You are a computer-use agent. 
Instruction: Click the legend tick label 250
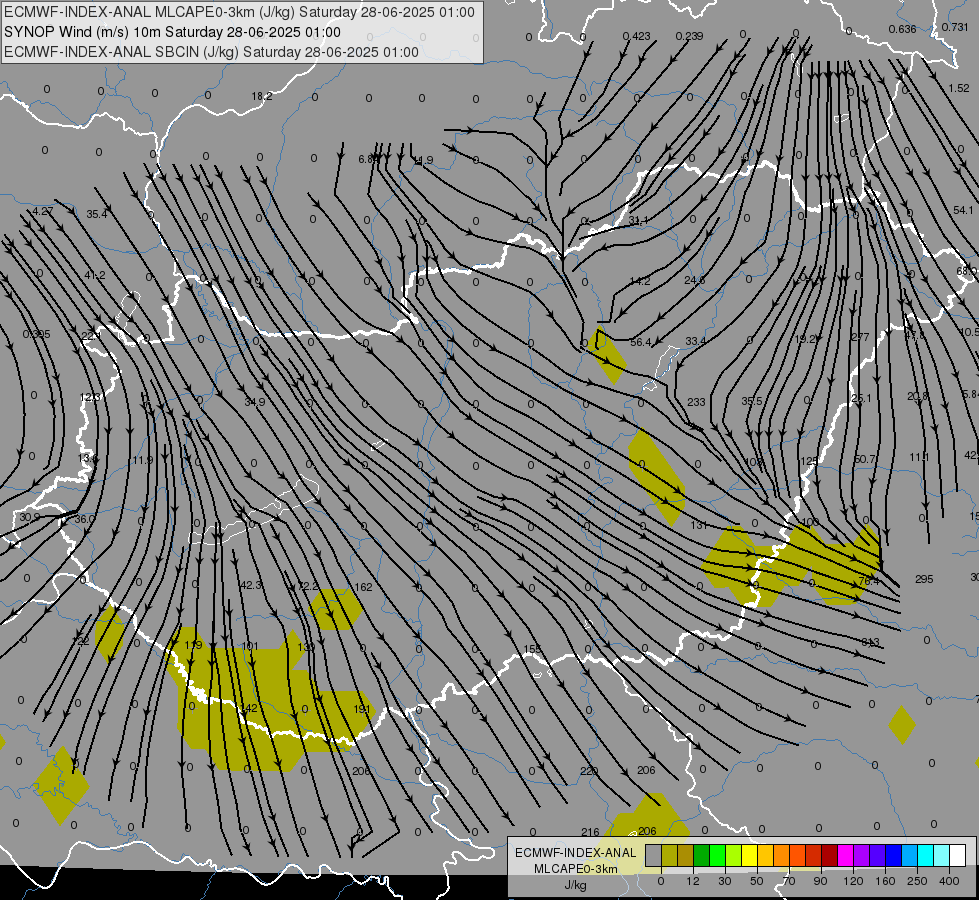[x=917, y=881]
